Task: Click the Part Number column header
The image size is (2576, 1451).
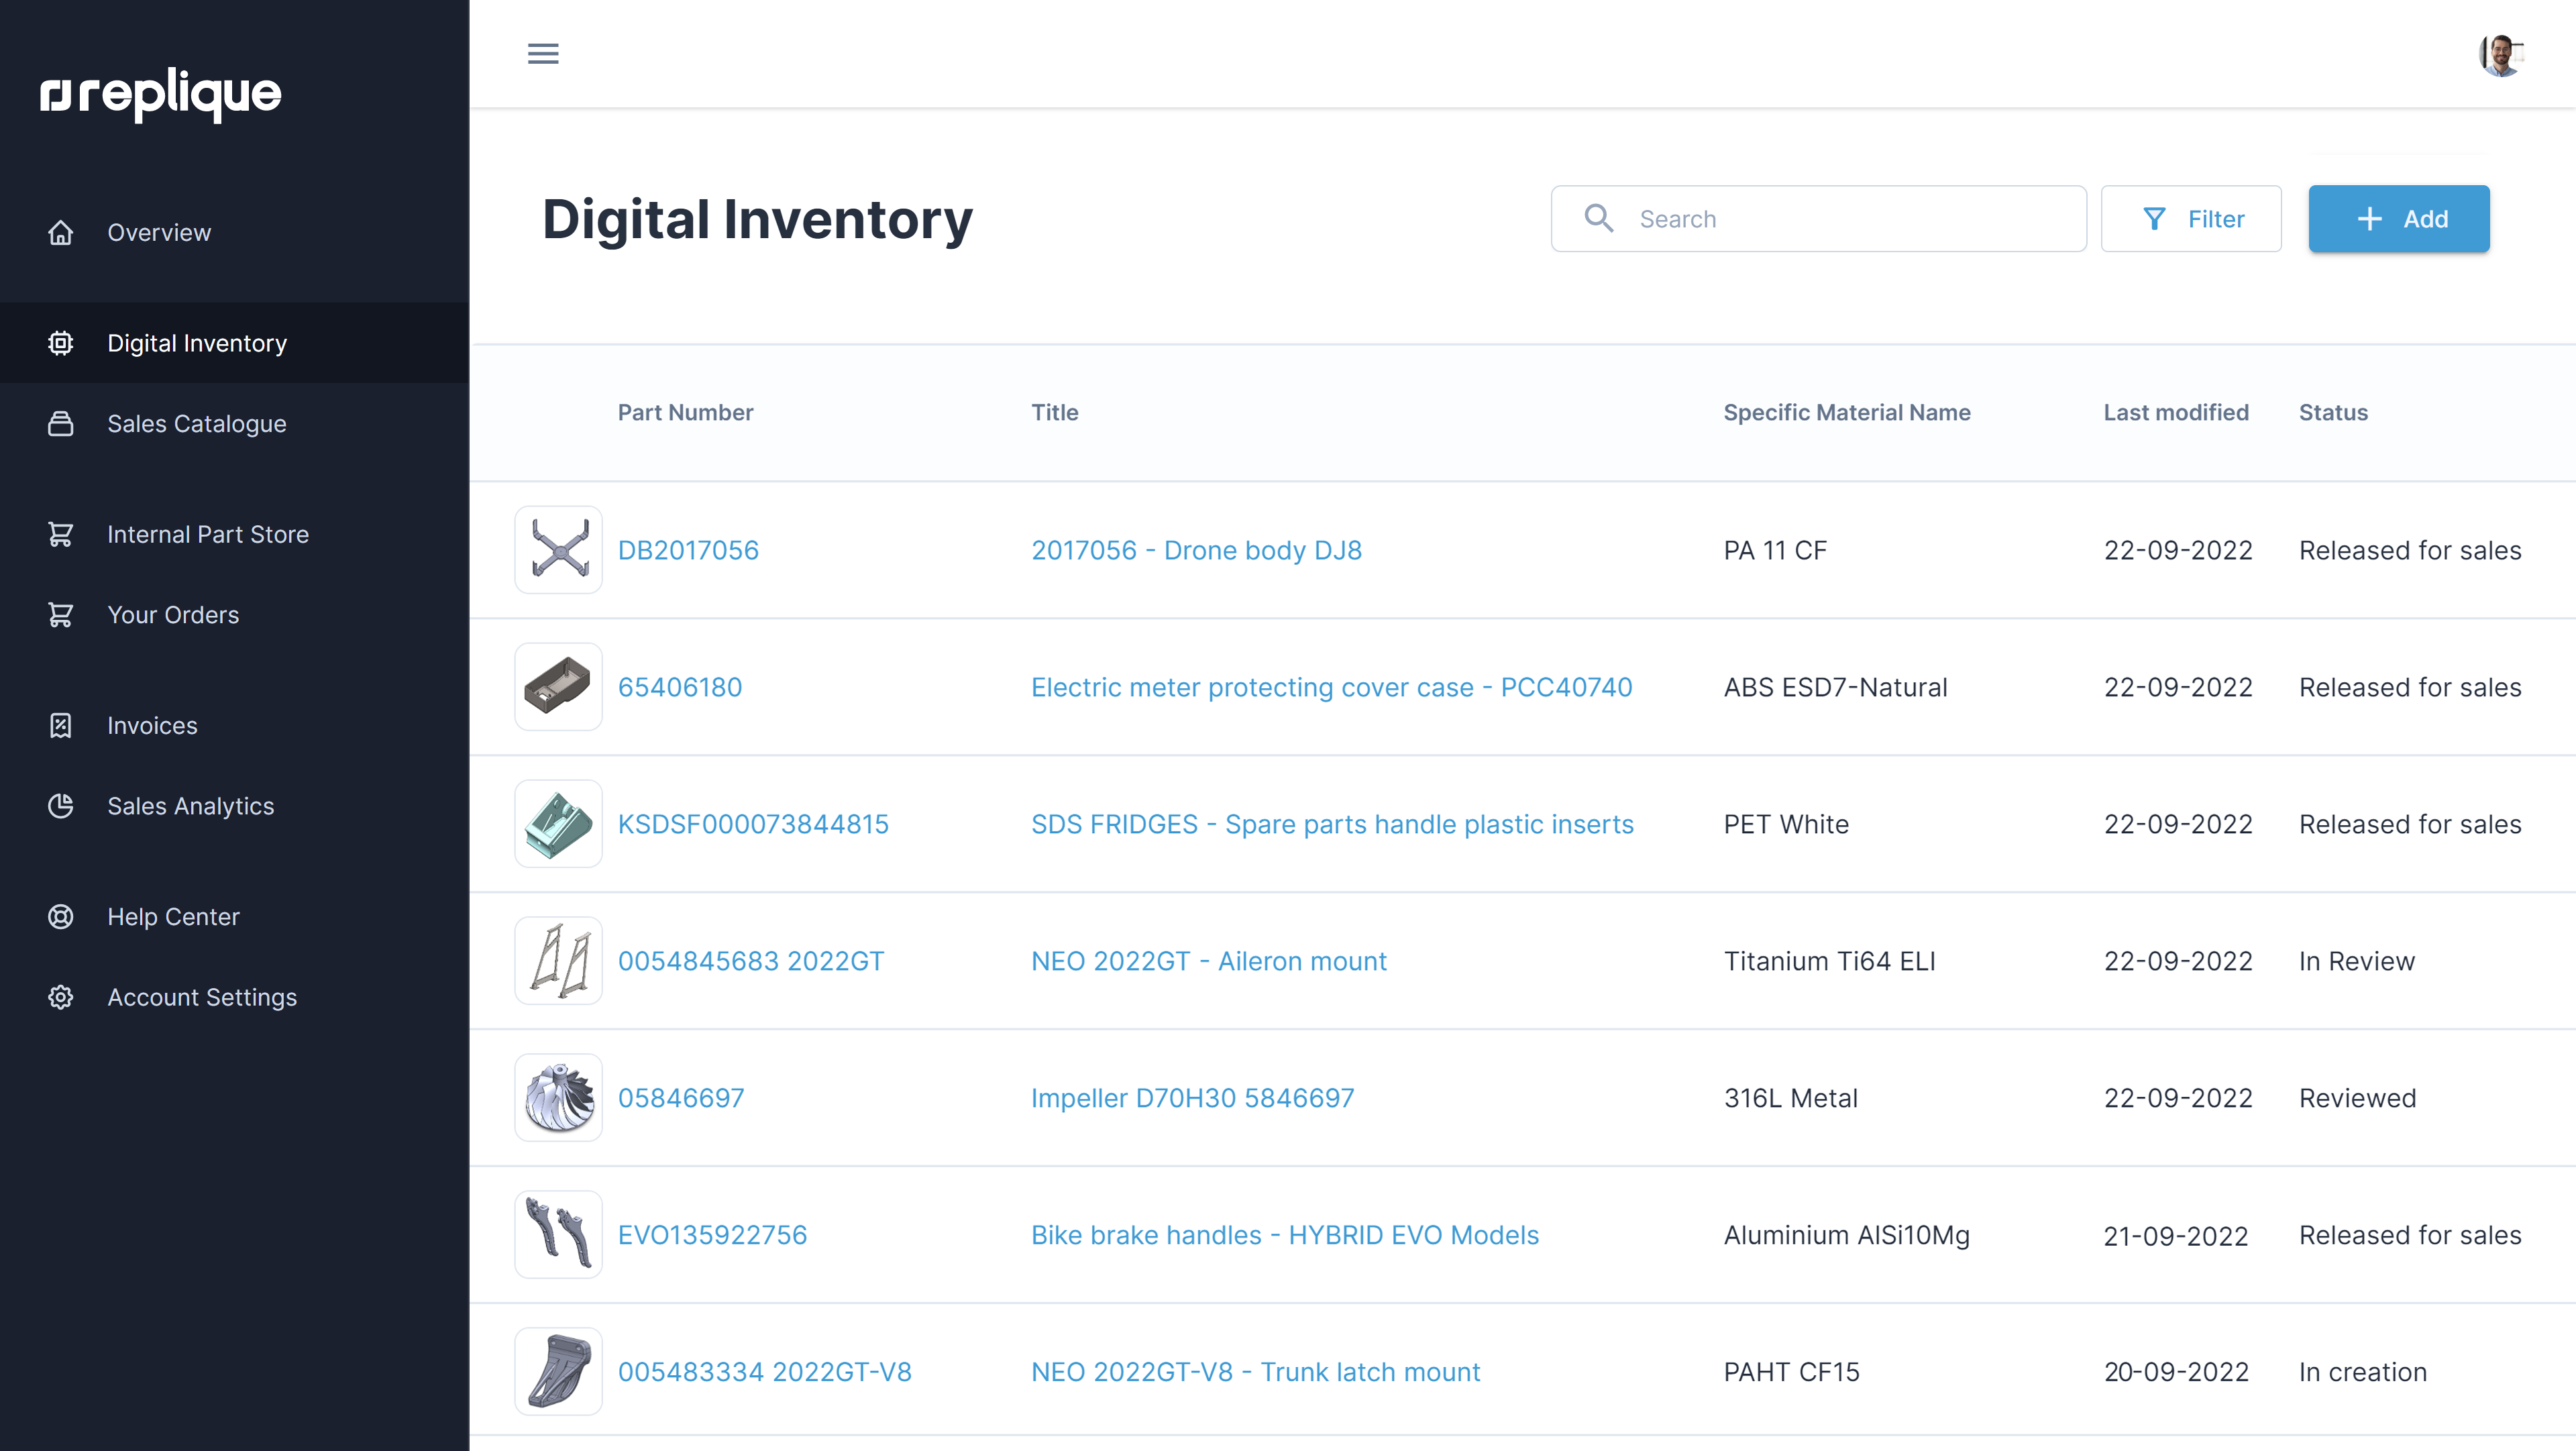Action: pyautogui.click(x=685, y=412)
